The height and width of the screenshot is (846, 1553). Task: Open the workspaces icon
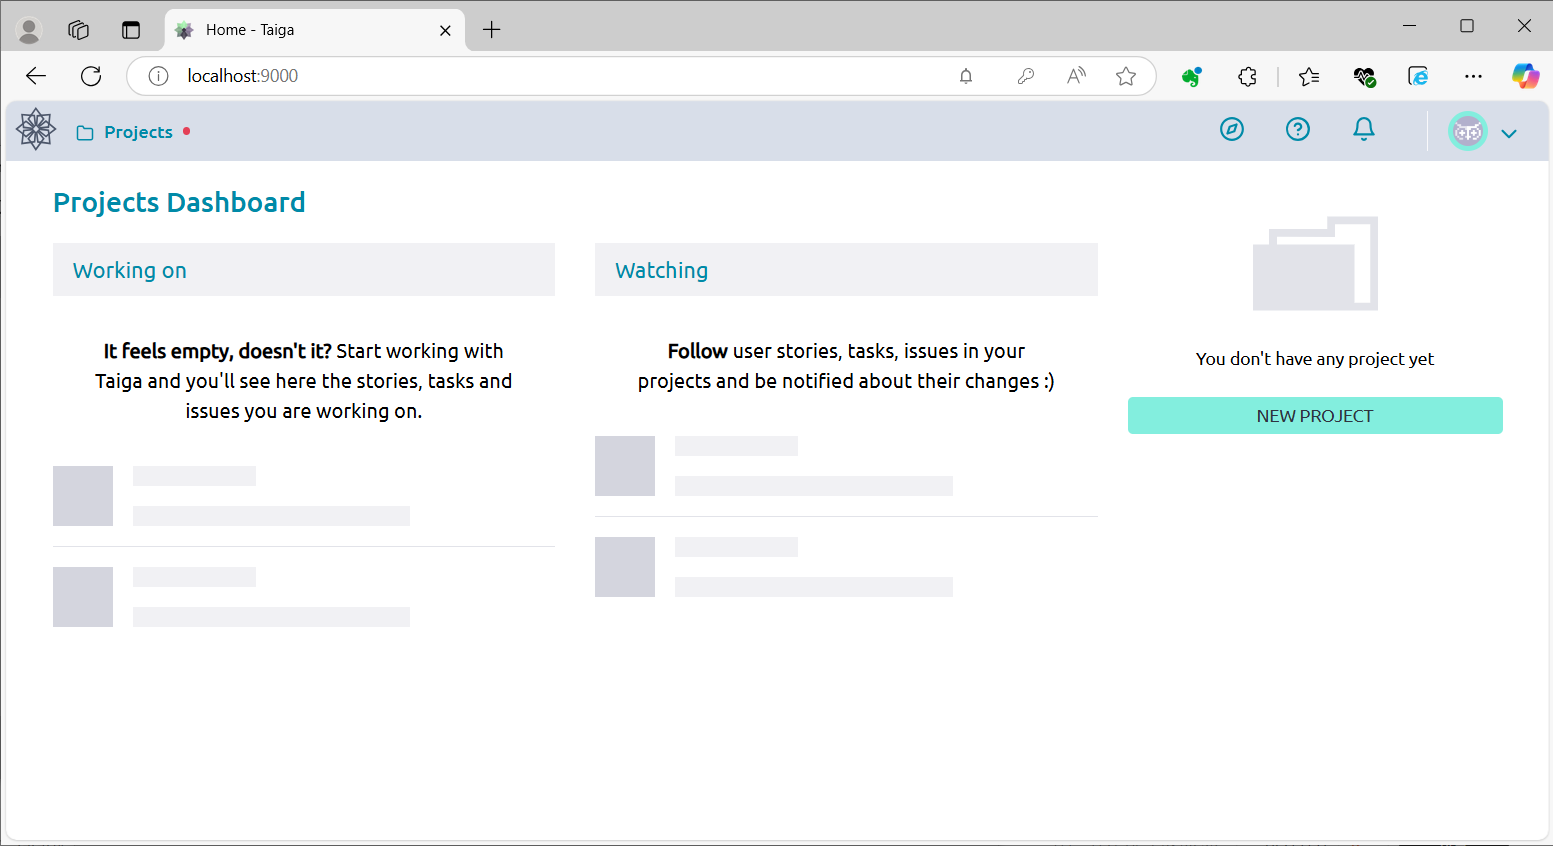coord(79,30)
